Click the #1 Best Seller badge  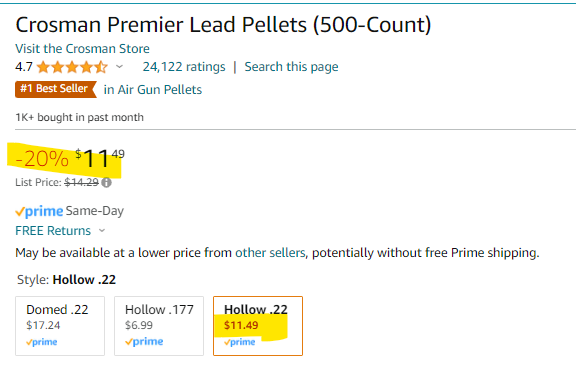56,89
